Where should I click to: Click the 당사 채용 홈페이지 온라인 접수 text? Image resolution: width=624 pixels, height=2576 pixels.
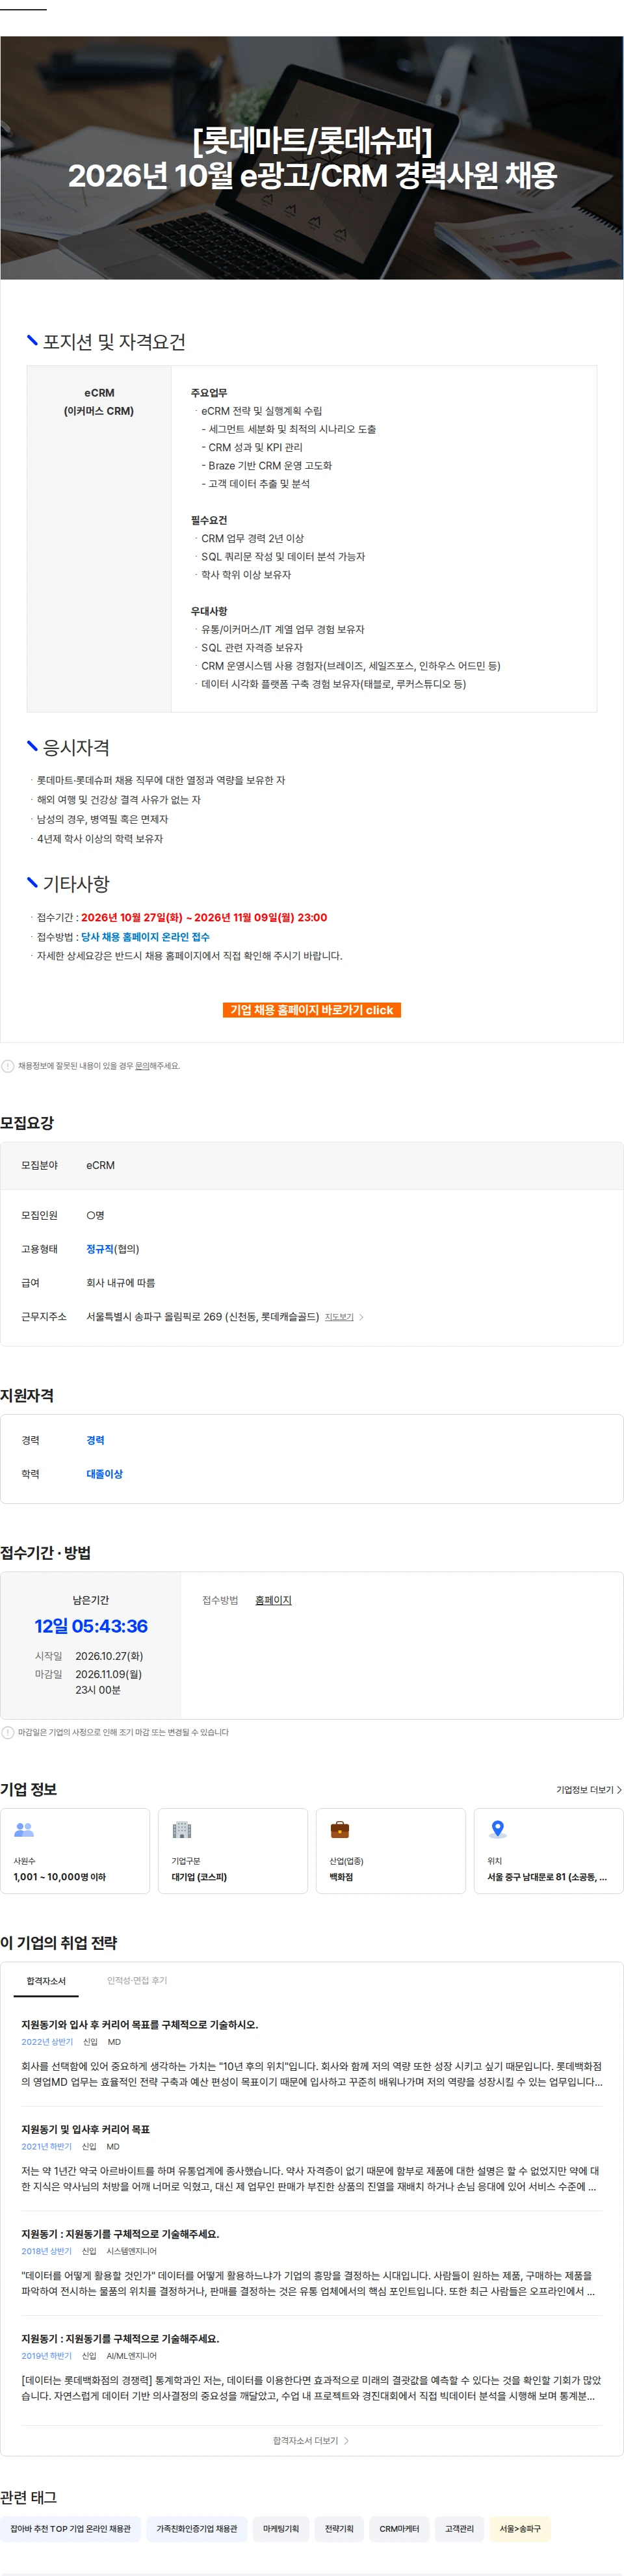coord(145,937)
